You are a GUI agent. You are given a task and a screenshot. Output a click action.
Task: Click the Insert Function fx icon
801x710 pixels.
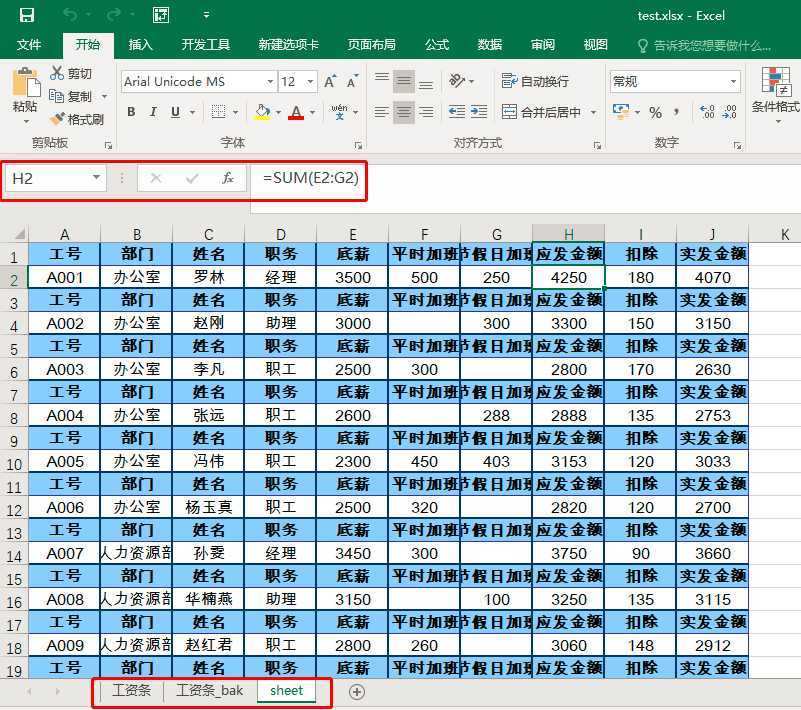(227, 178)
